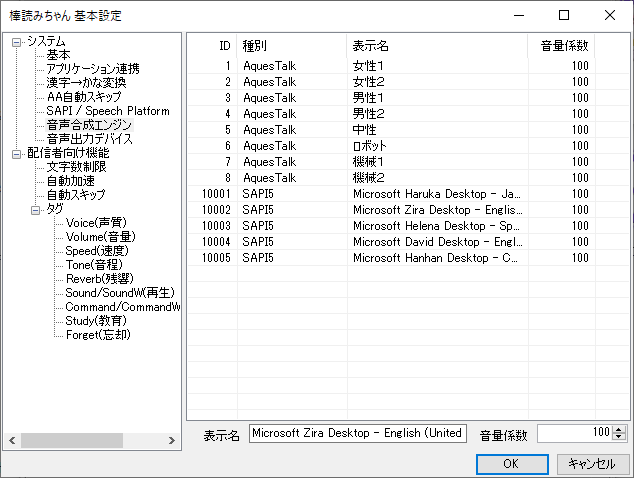Select Forget(忘却) tag item
This screenshot has width=634, height=478.
point(98,335)
